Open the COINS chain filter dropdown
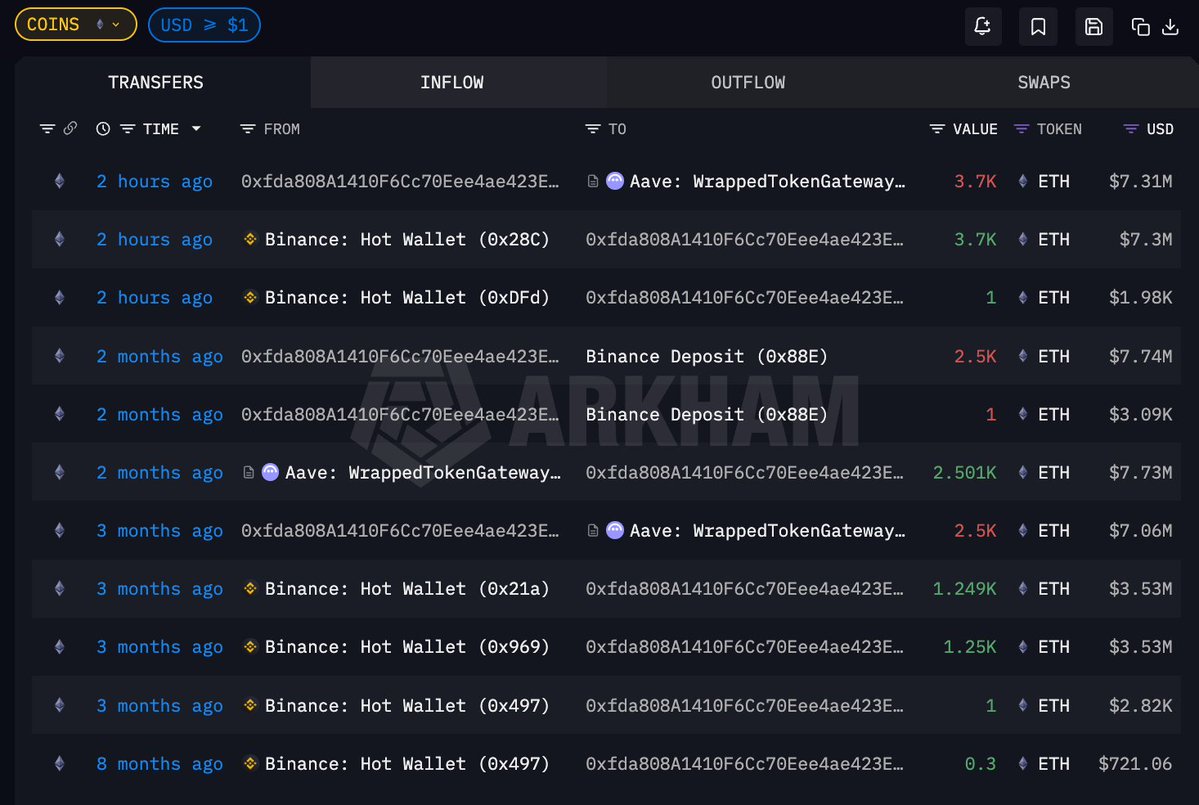The image size is (1199, 805). [x=76, y=24]
